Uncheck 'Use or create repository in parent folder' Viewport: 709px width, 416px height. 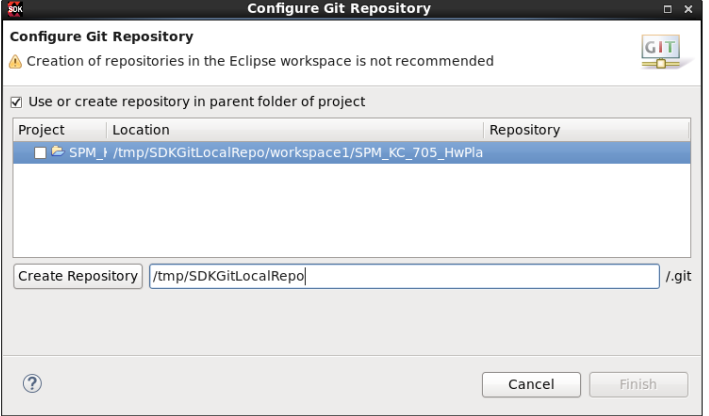16,102
